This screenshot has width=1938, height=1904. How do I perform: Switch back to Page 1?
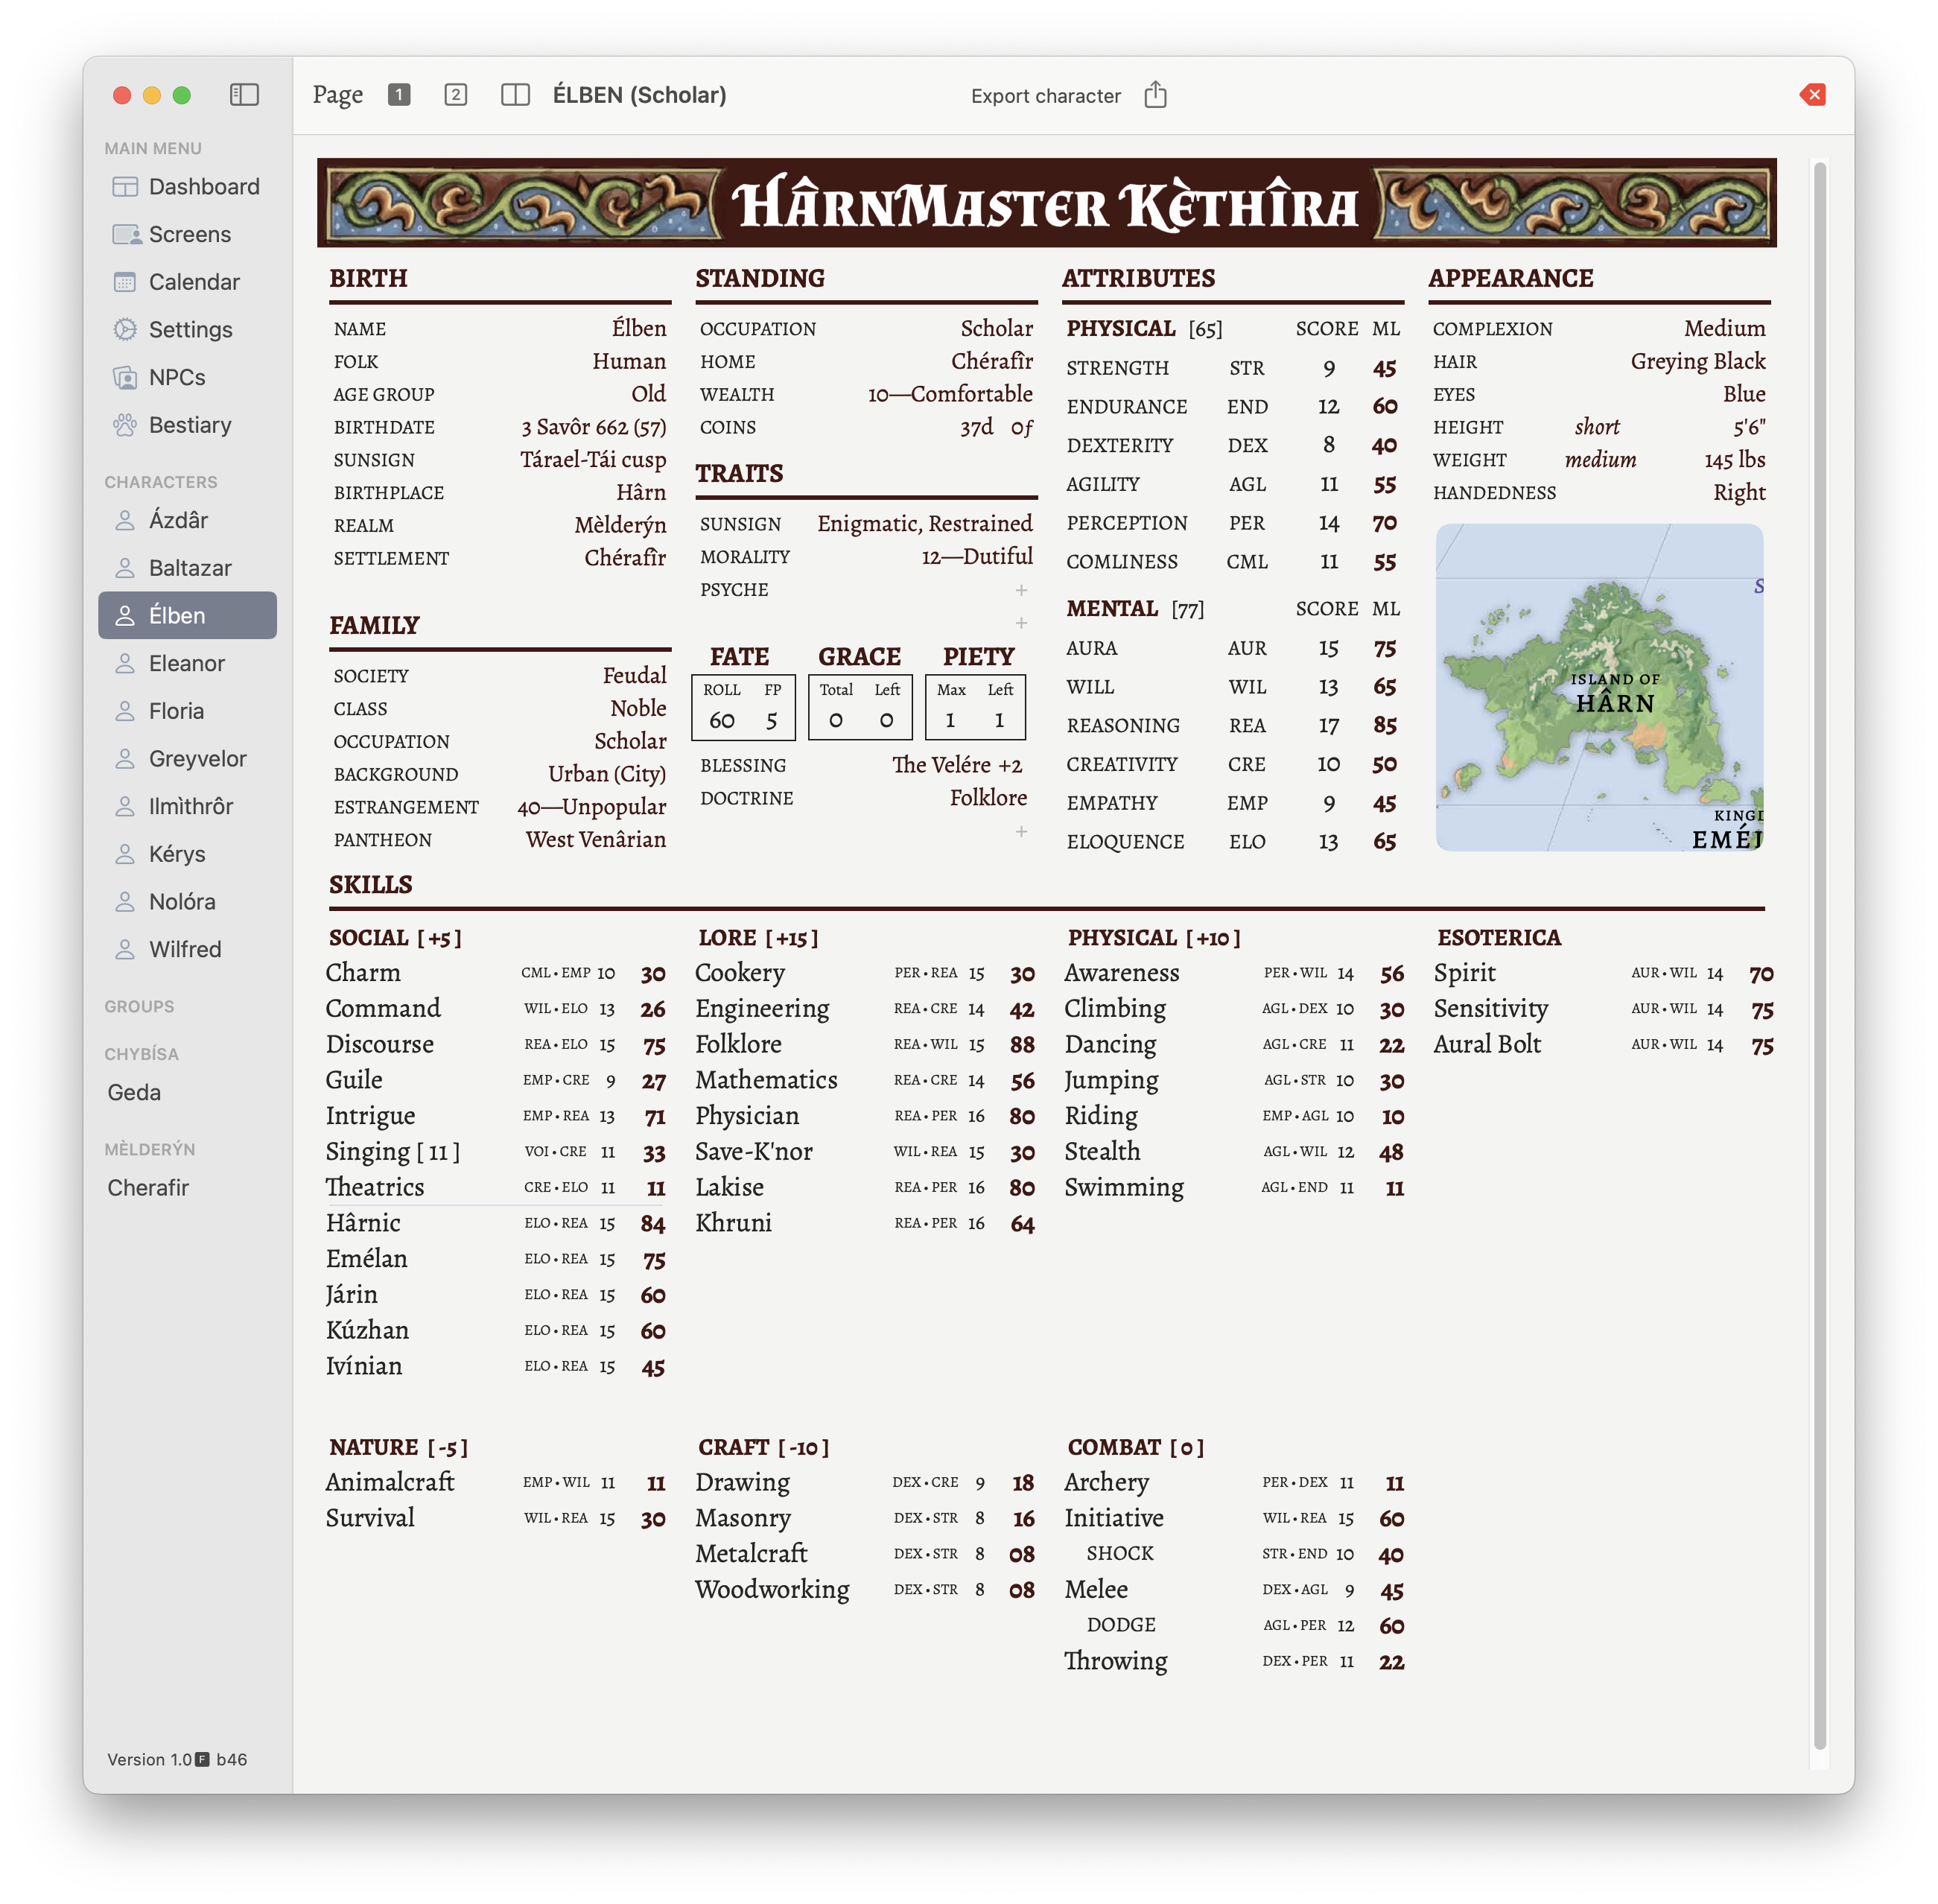pyautogui.click(x=399, y=94)
